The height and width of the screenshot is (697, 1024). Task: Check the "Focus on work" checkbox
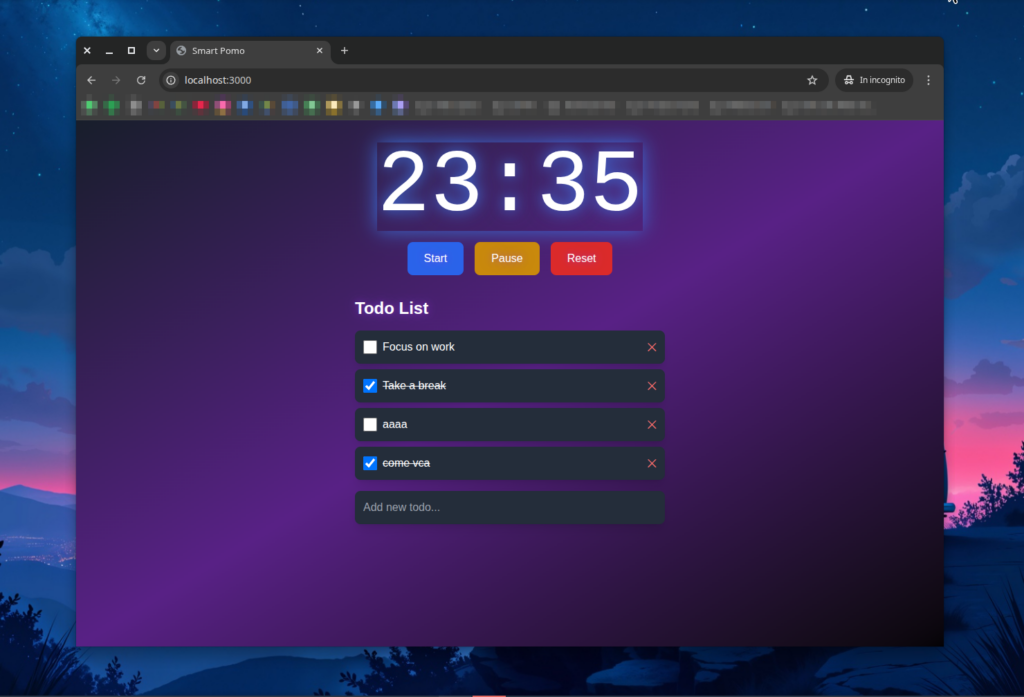[370, 347]
